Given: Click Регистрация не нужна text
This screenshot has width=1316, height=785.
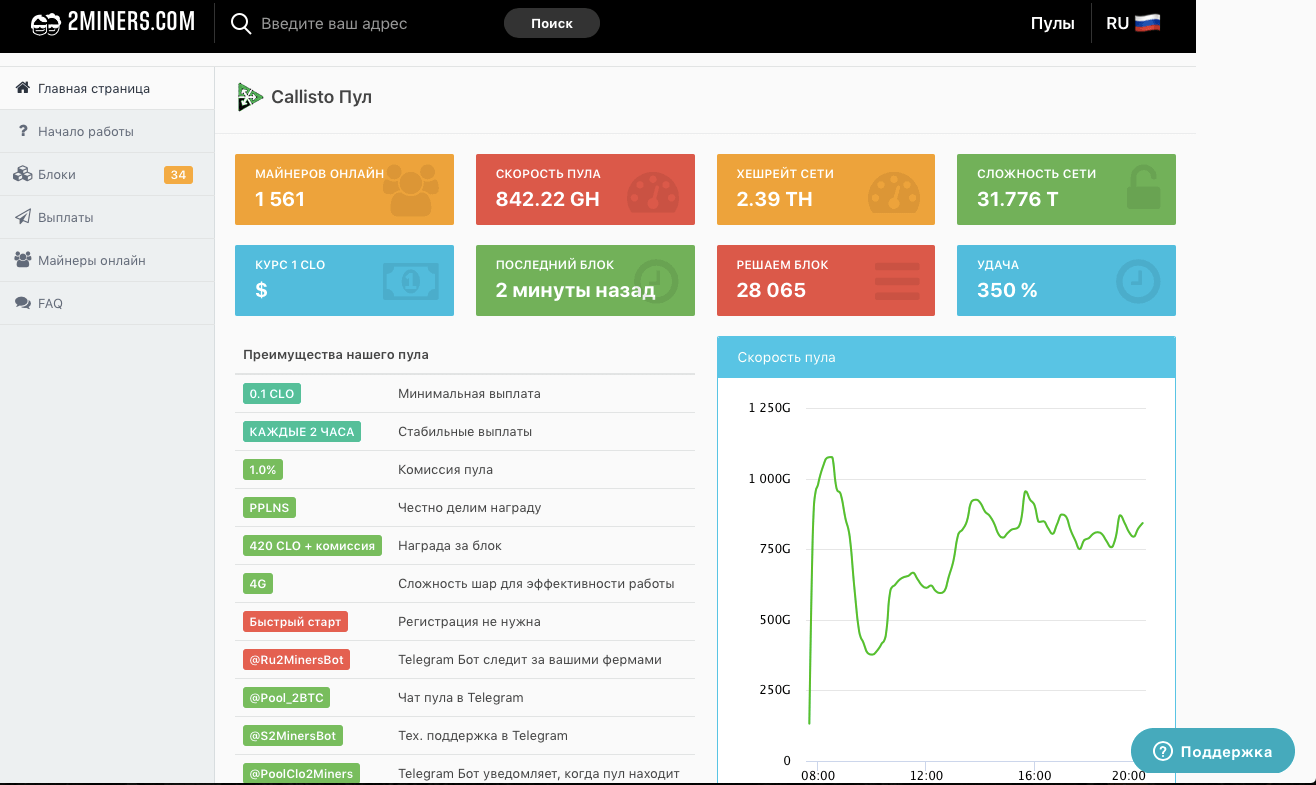Looking at the screenshot, I should pos(469,622).
